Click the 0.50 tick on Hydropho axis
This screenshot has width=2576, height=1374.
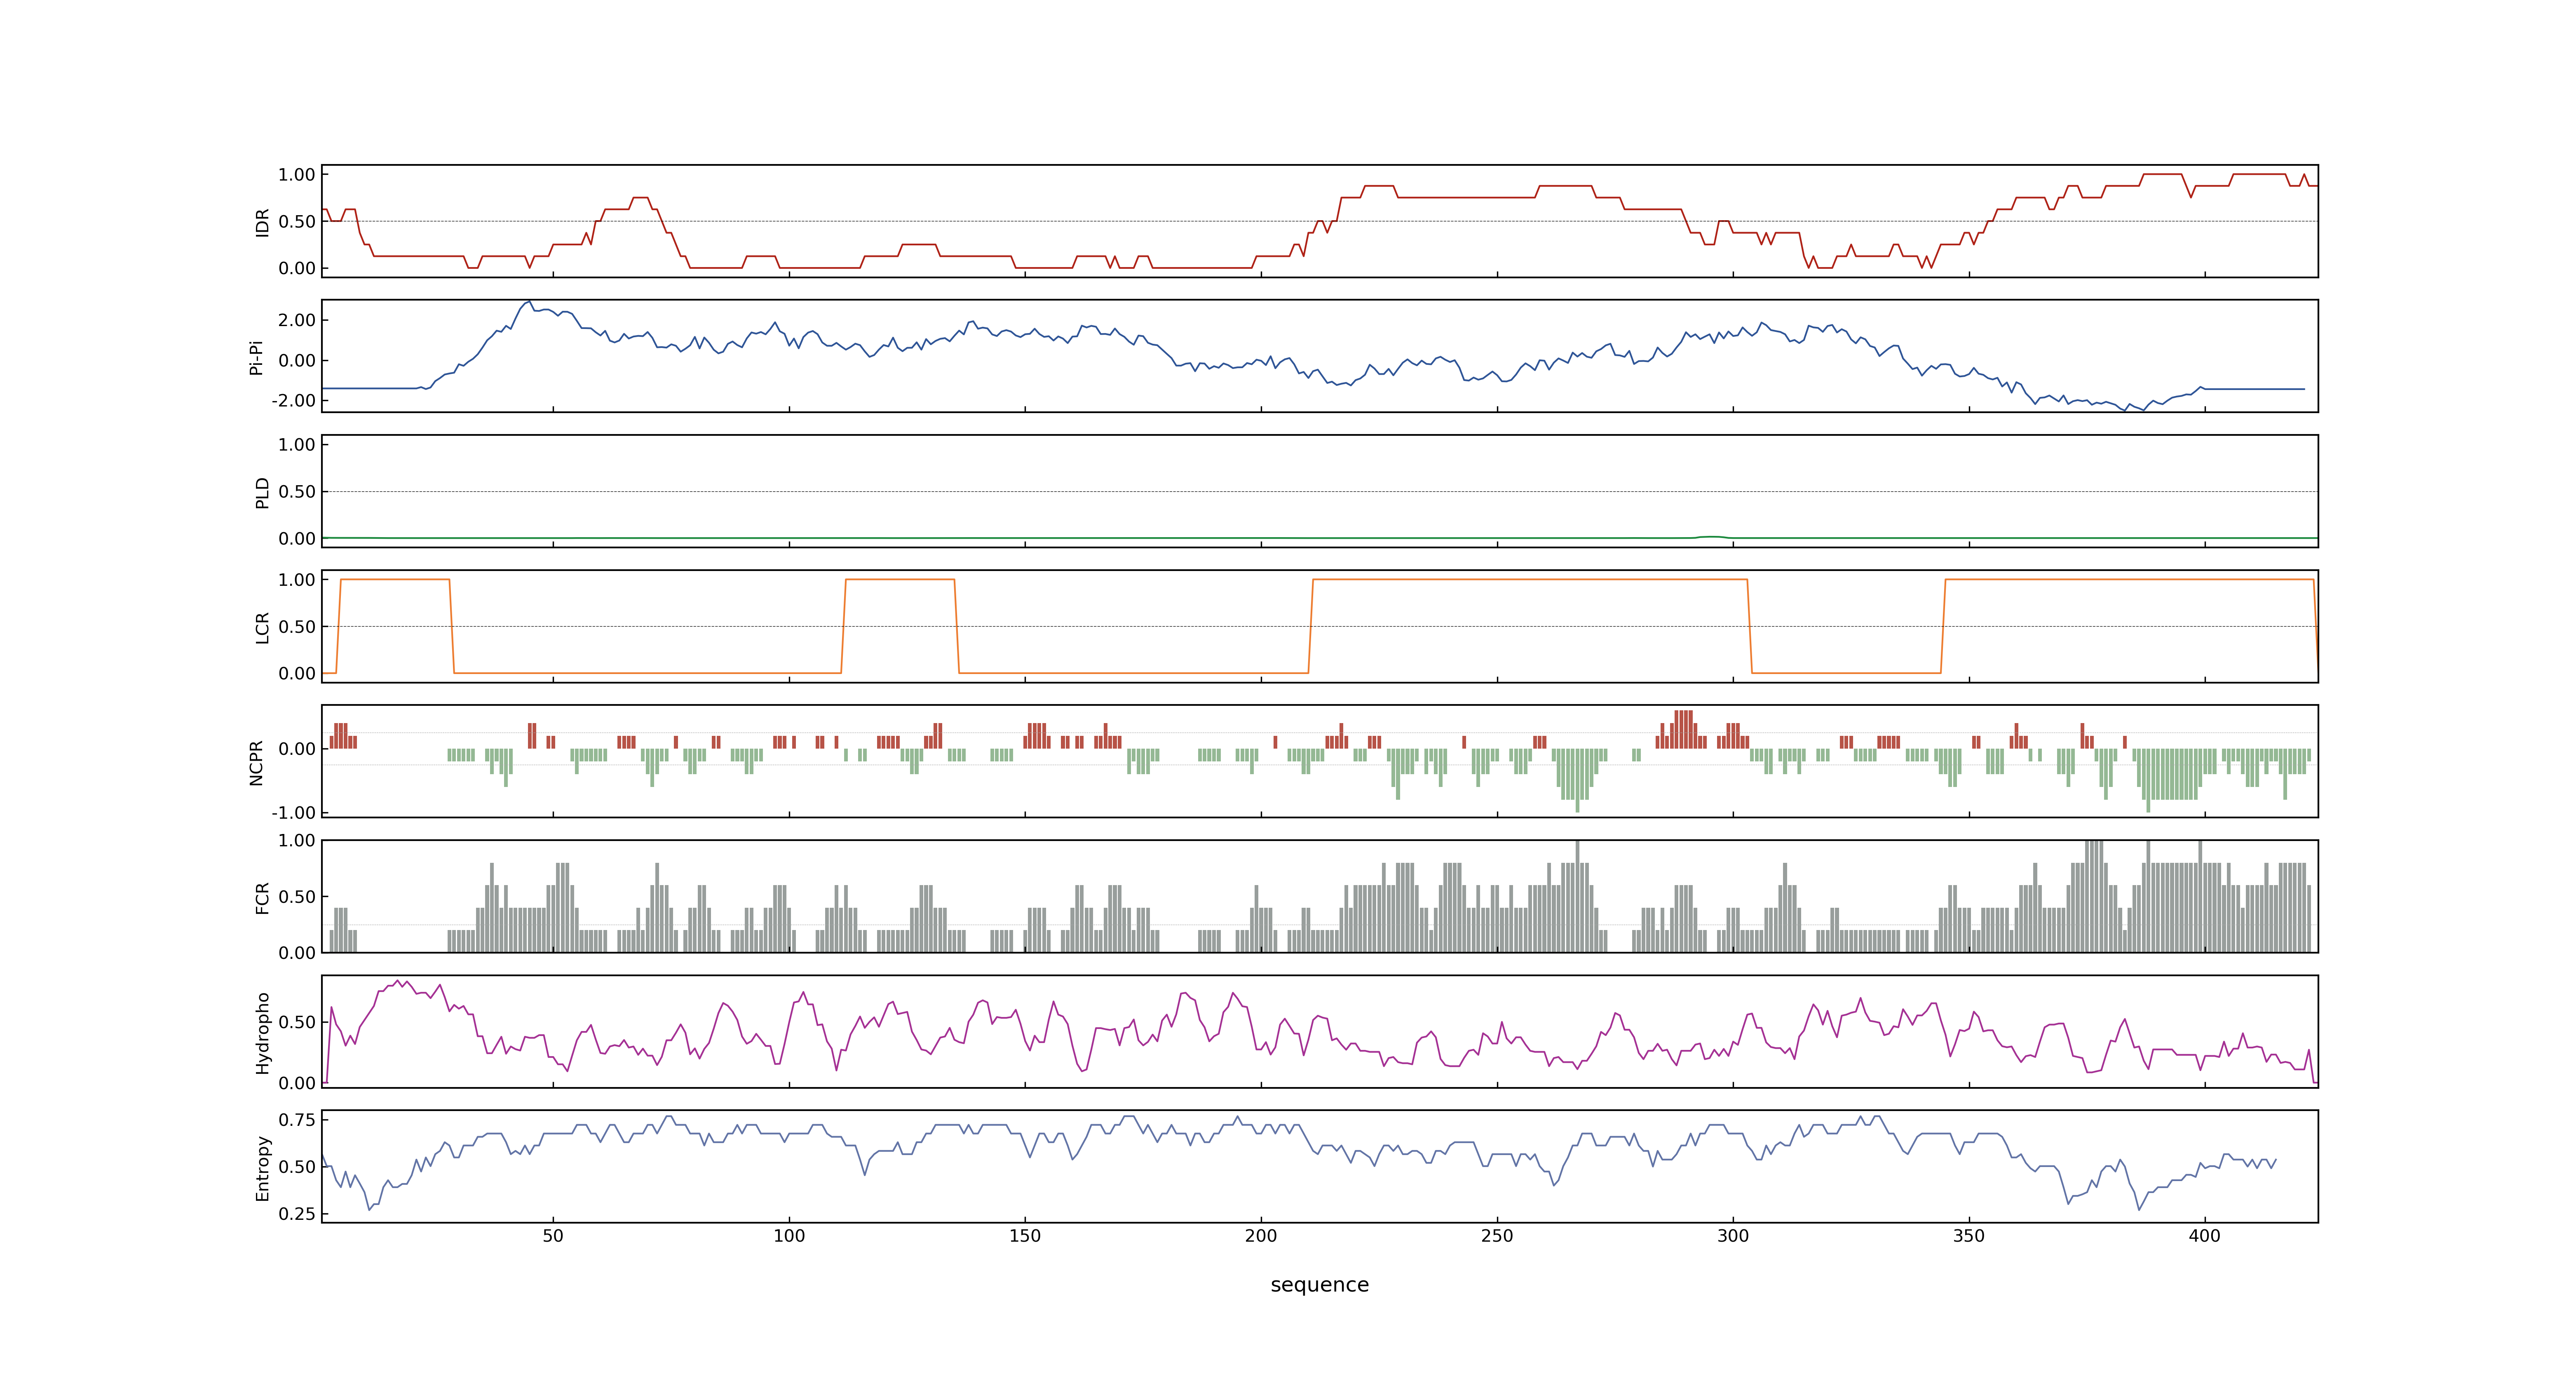click(297, 1022)
